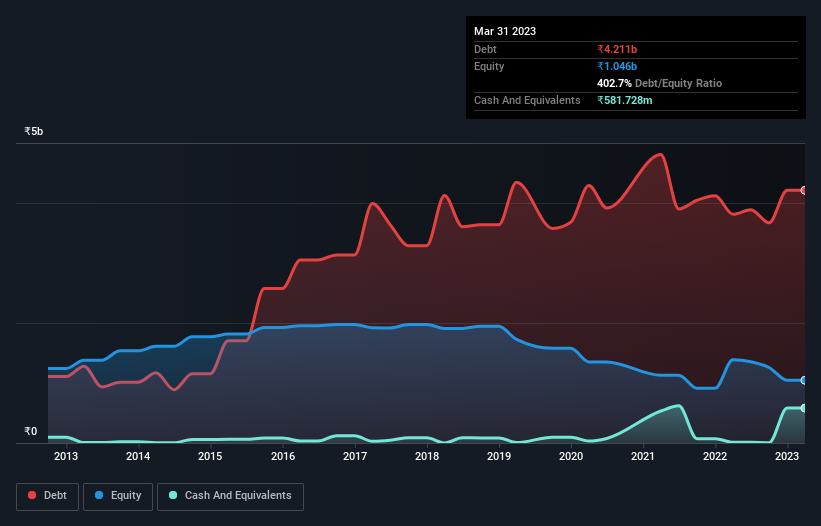Click the ₹0 y-axis label
The height and width of the screenshot is (526, 821).
(31, 431)
